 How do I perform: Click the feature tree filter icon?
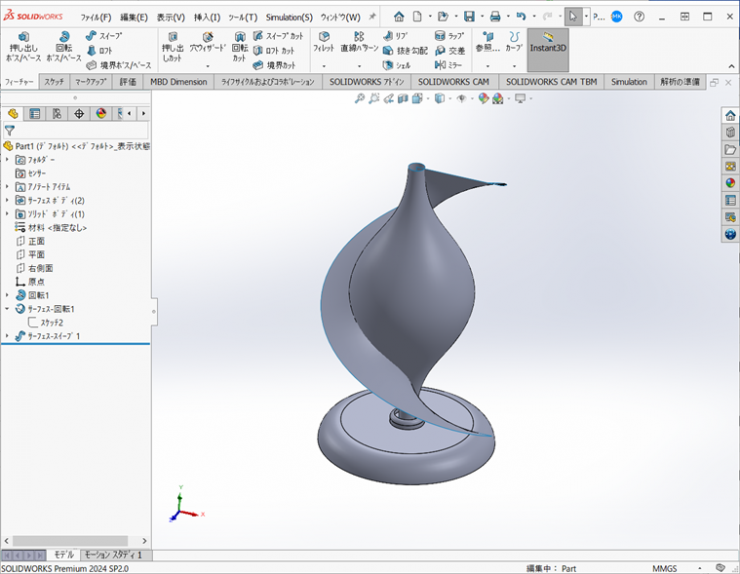(x=10, y=130)
